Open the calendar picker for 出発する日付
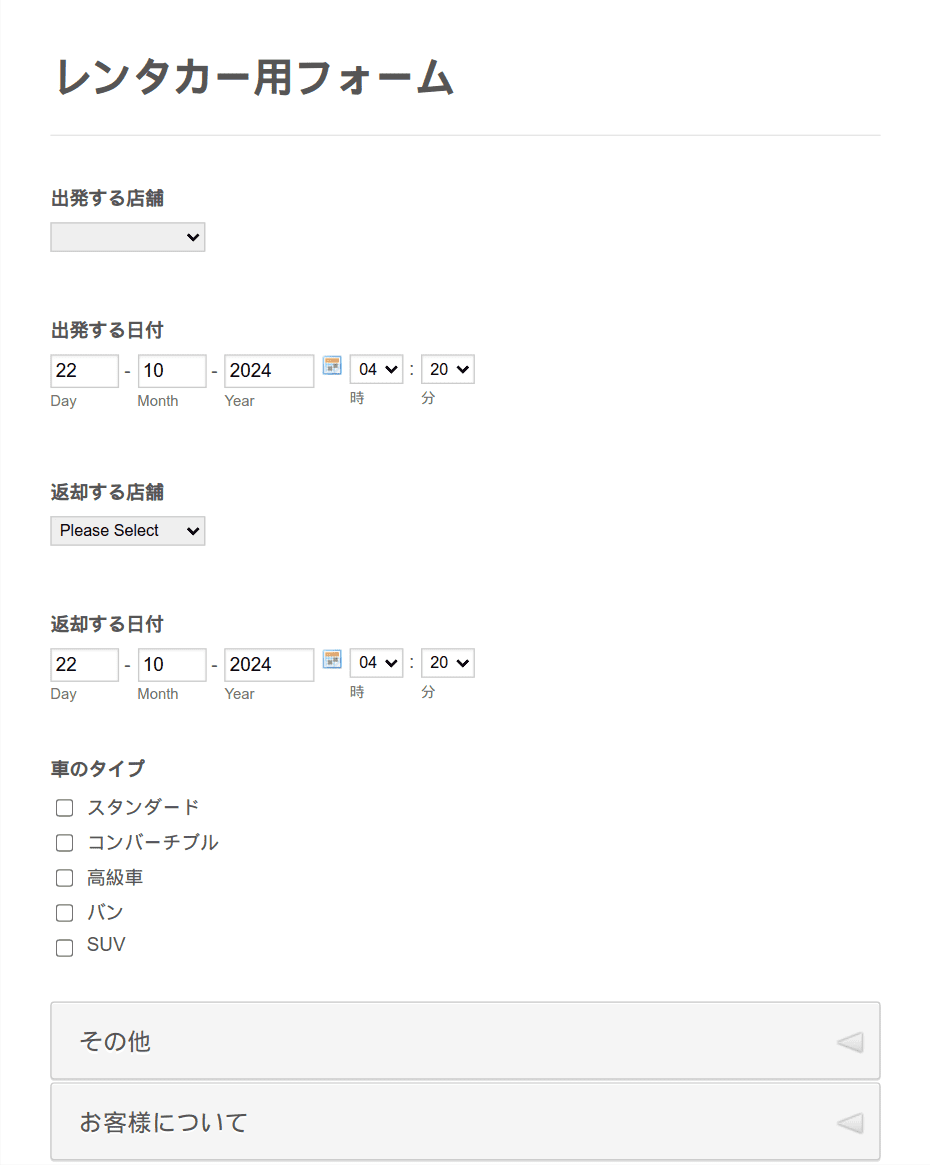Screen dimensions: 930x1165 pos(332,366)
